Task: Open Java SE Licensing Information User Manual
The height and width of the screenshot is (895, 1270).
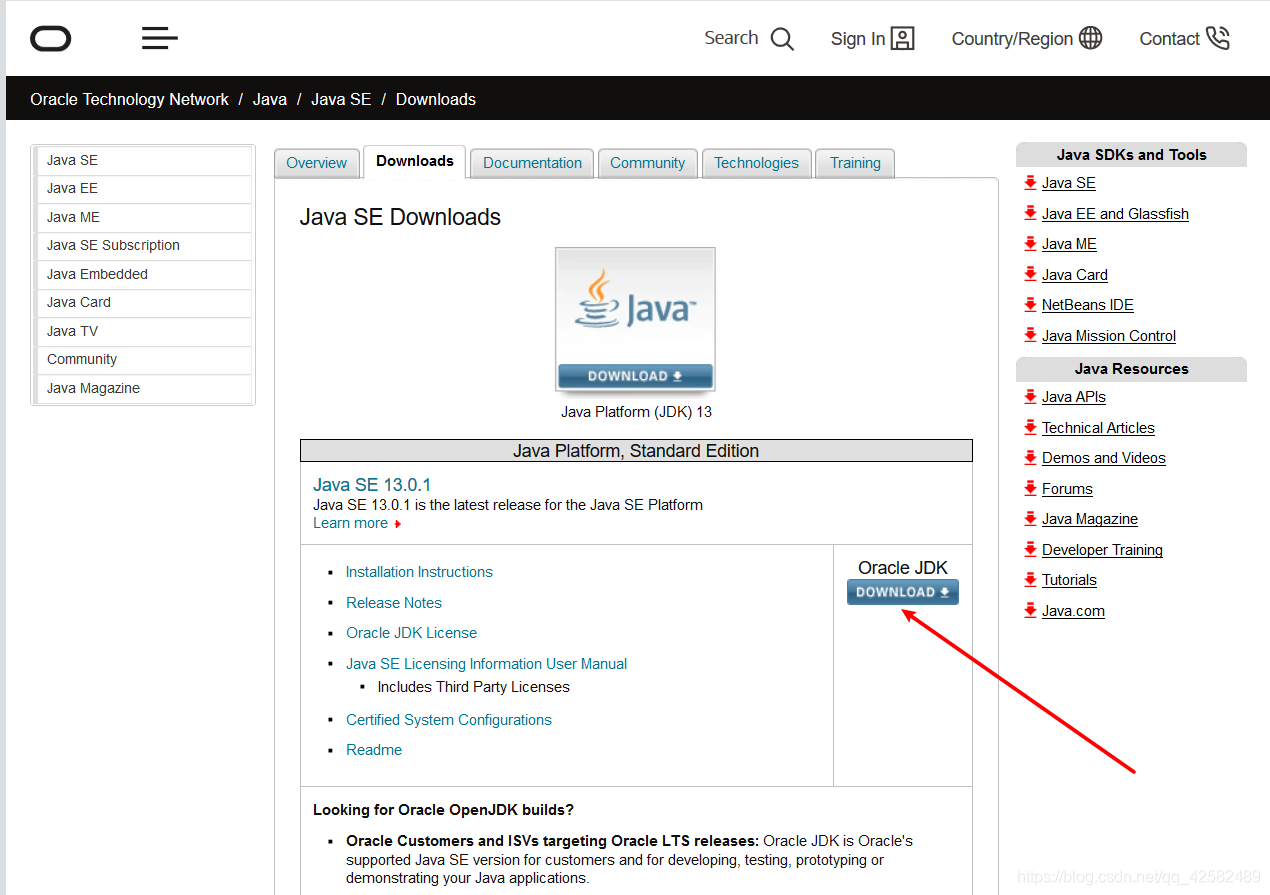Action: click(x=486, y=664)
